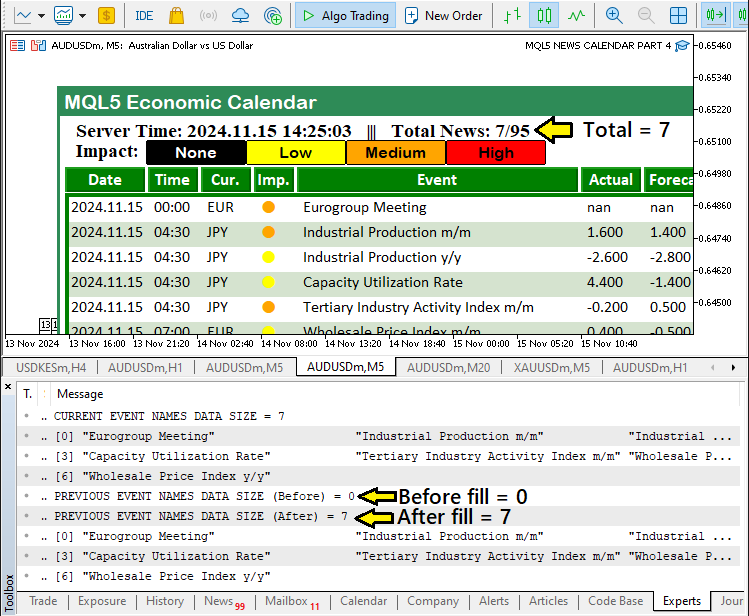
Task: Click the Imp. column header
Action: click(x=273, y=180)
